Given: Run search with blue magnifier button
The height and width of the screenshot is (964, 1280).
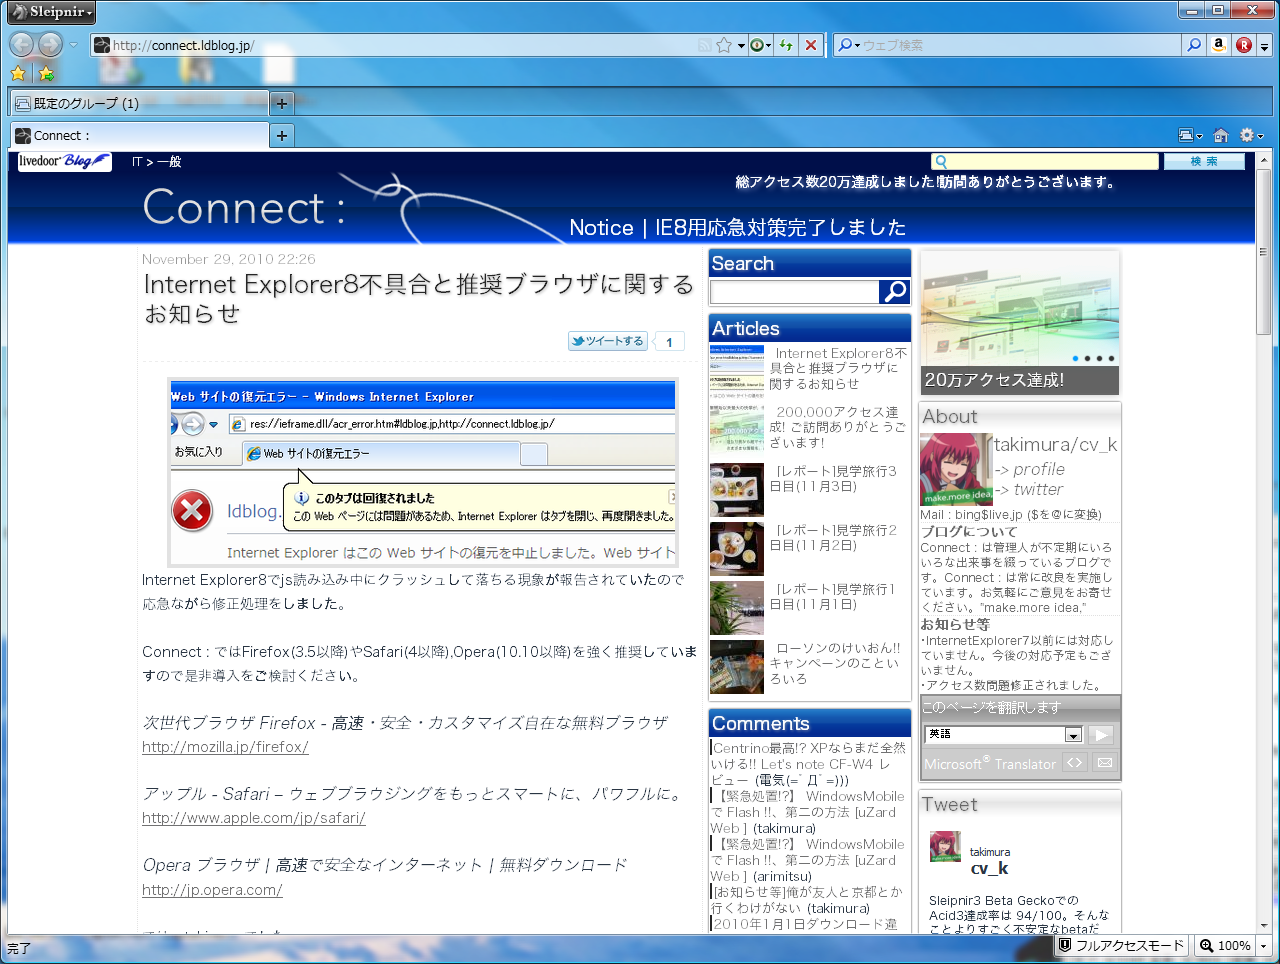Looking at the screenshot, I should tap(1194, 45).
